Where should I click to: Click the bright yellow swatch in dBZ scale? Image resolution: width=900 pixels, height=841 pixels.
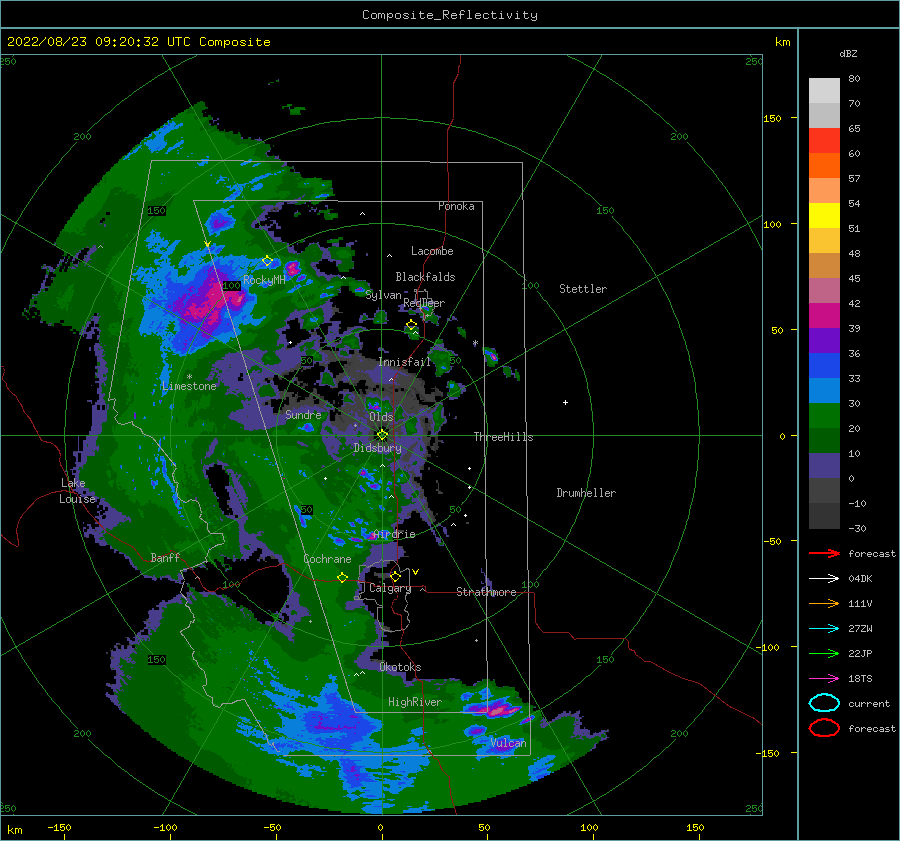click(824, 215)
